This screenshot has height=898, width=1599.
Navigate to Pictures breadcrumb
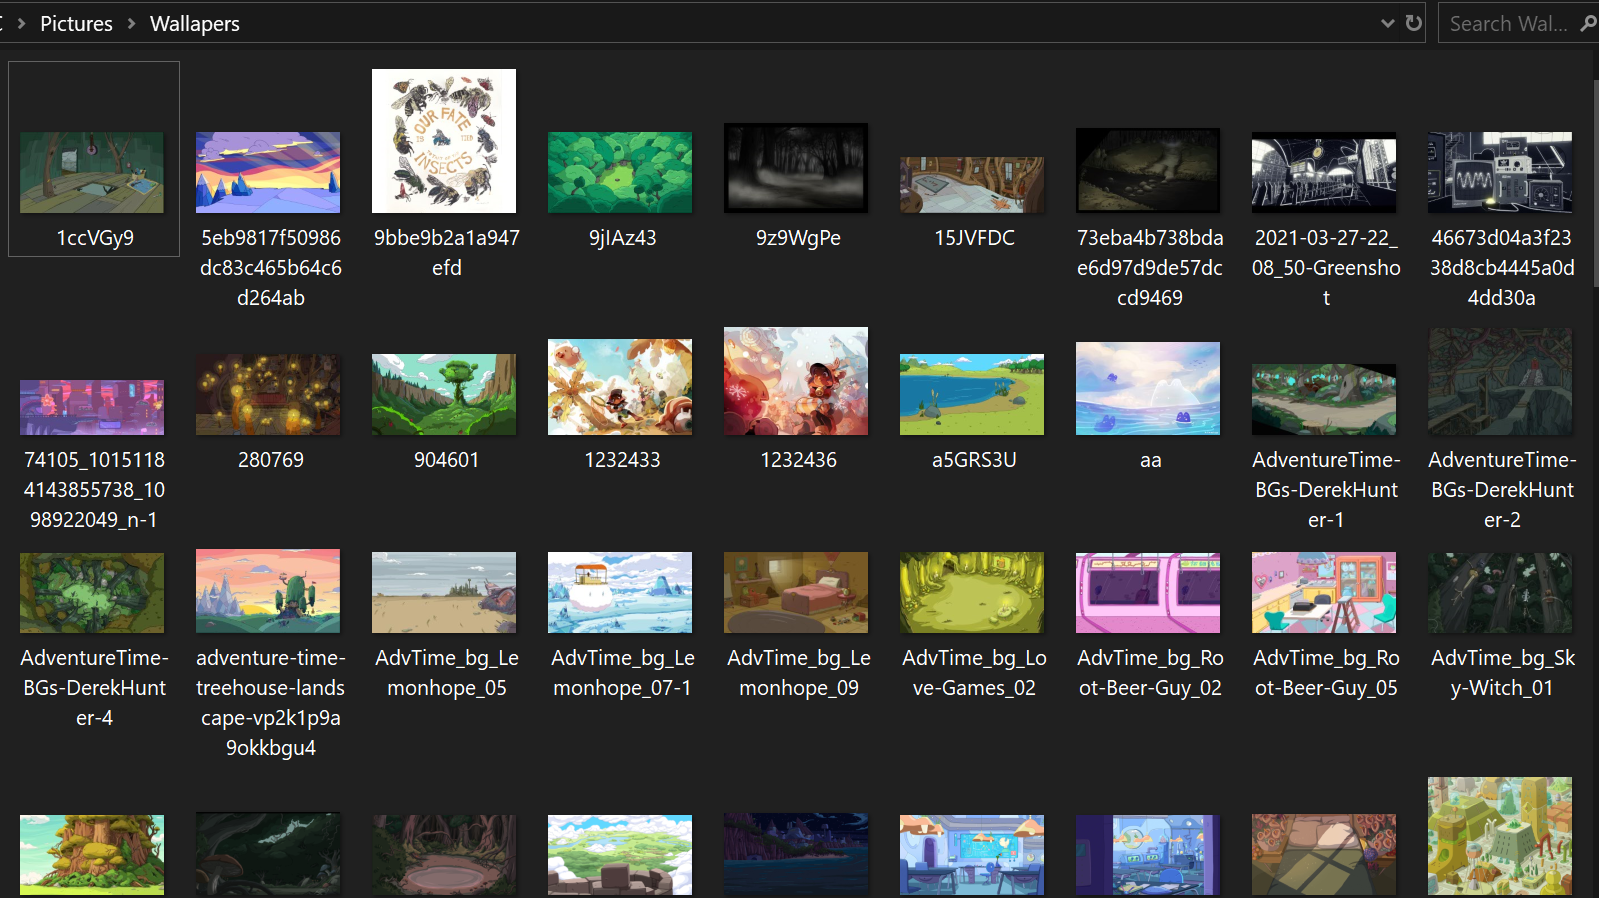[x=76, y=23]
